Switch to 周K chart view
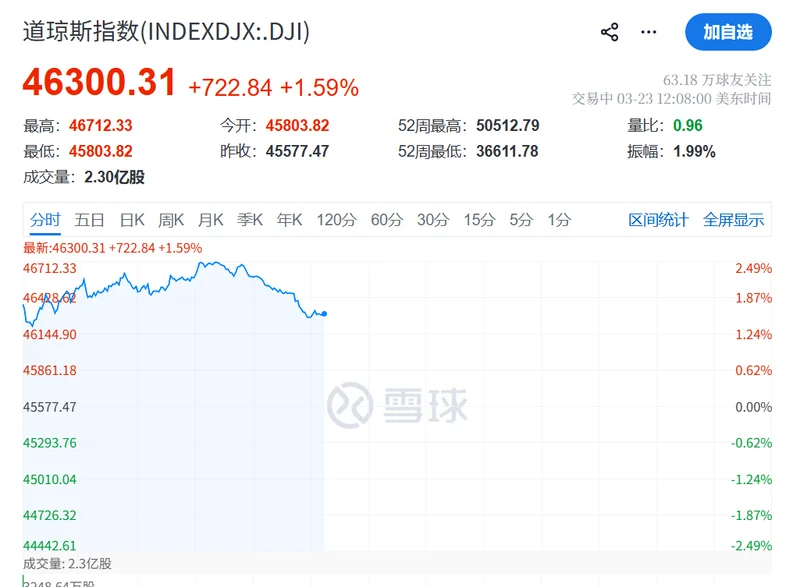 (x=171, y=220)
